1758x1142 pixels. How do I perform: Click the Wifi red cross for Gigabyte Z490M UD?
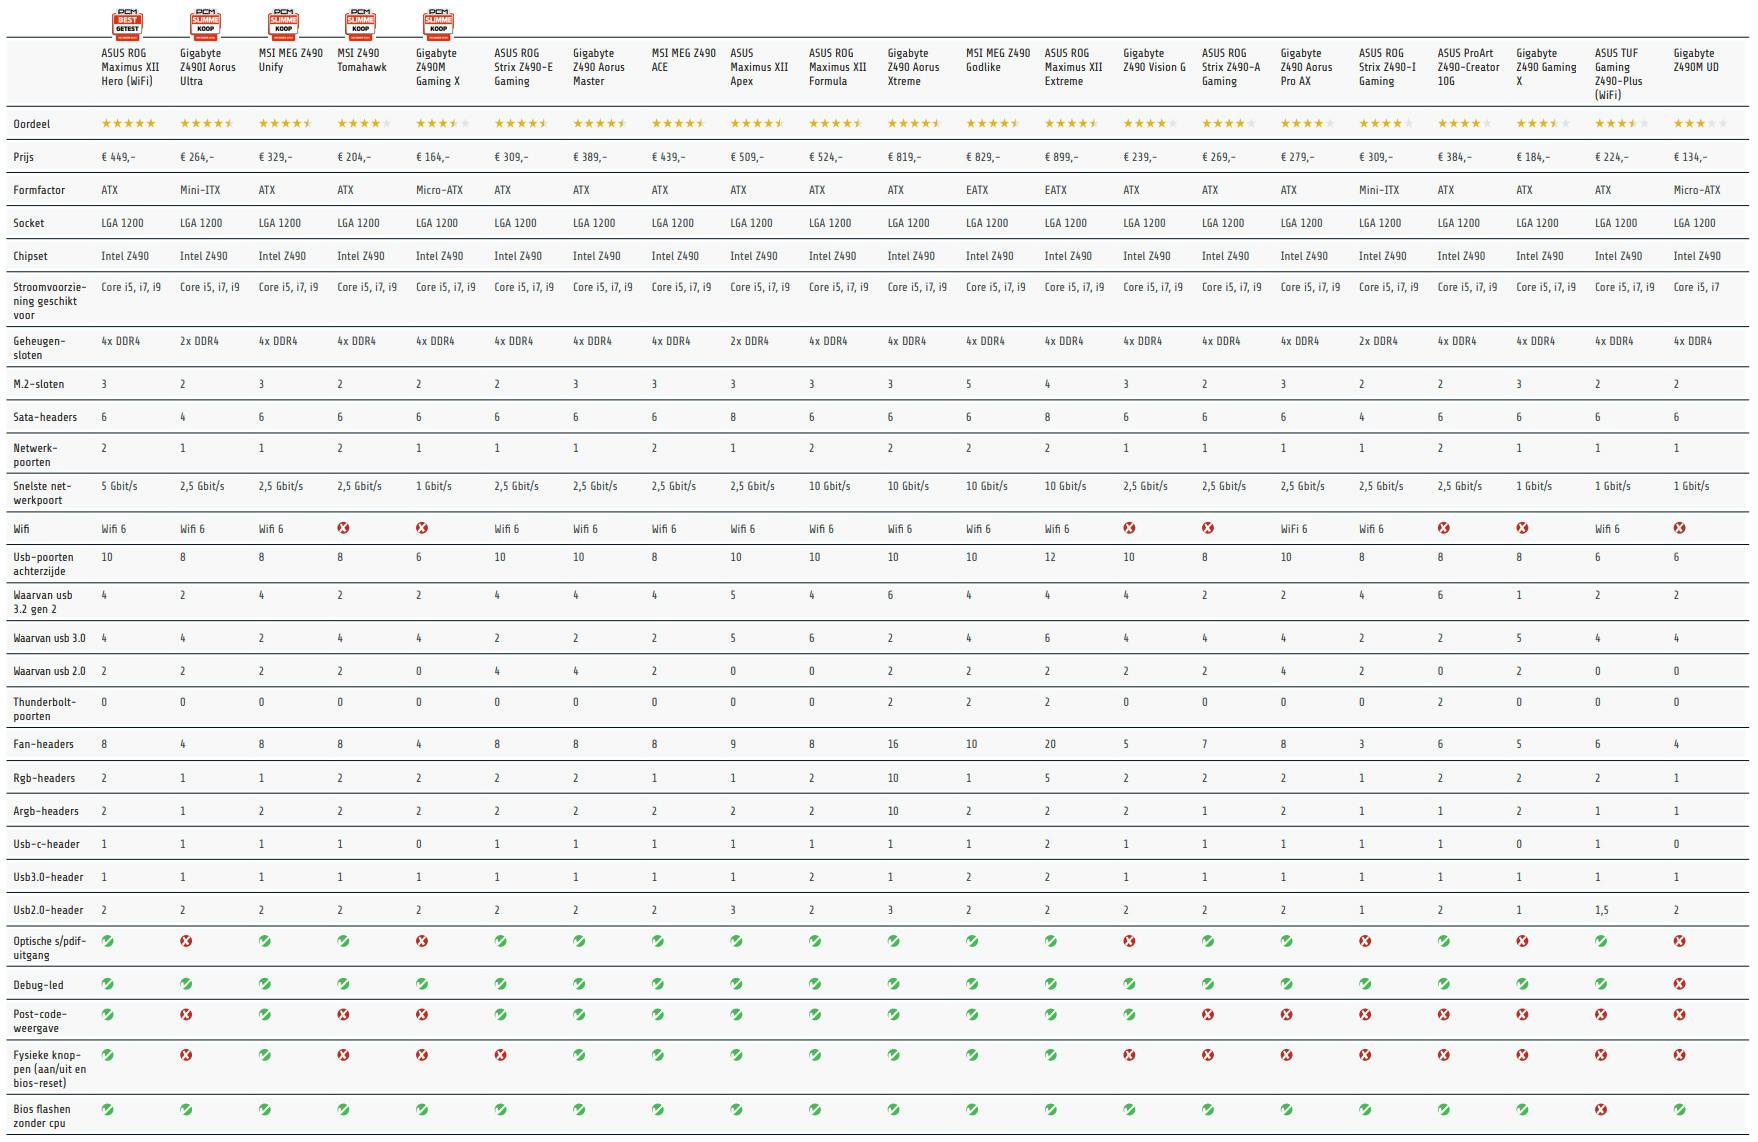click(1680, 528)
